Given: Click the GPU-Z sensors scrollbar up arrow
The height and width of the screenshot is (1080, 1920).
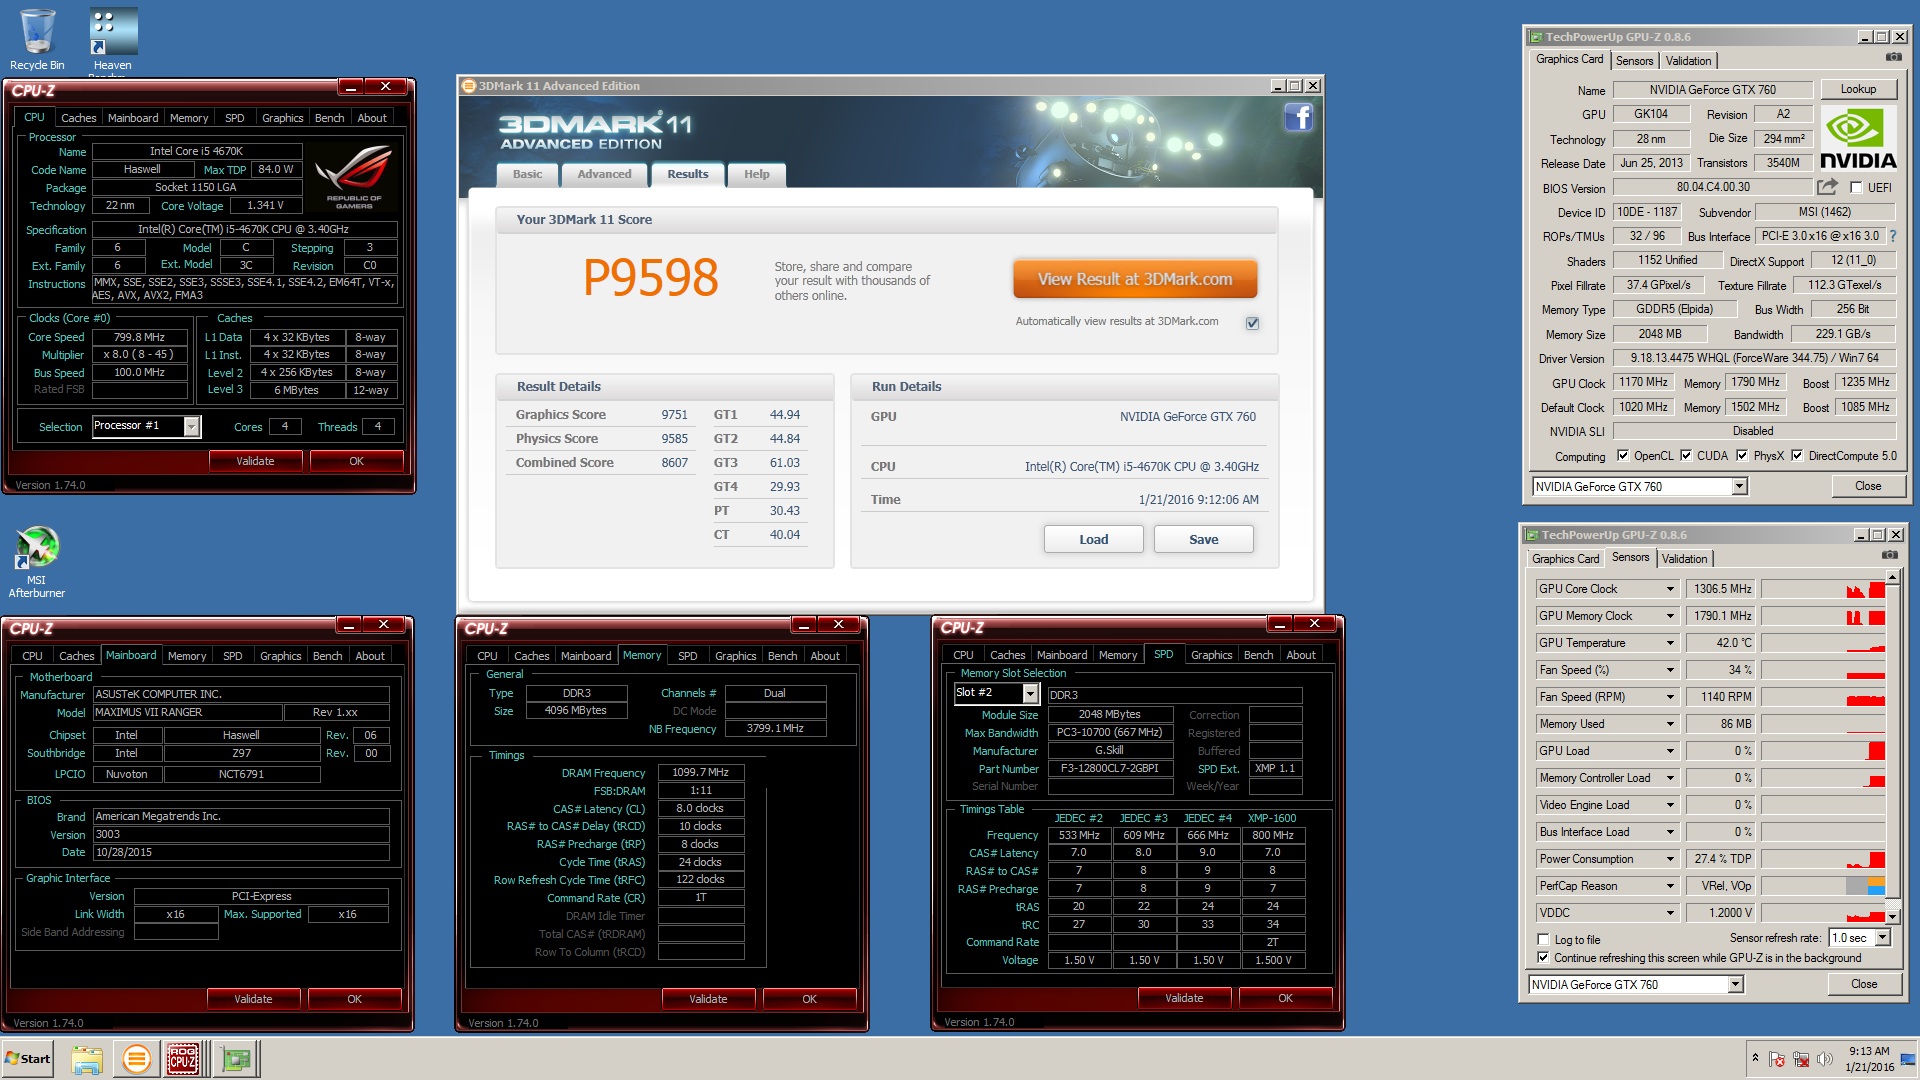Looking at the screenshot, I should [x=1891, y=577].
